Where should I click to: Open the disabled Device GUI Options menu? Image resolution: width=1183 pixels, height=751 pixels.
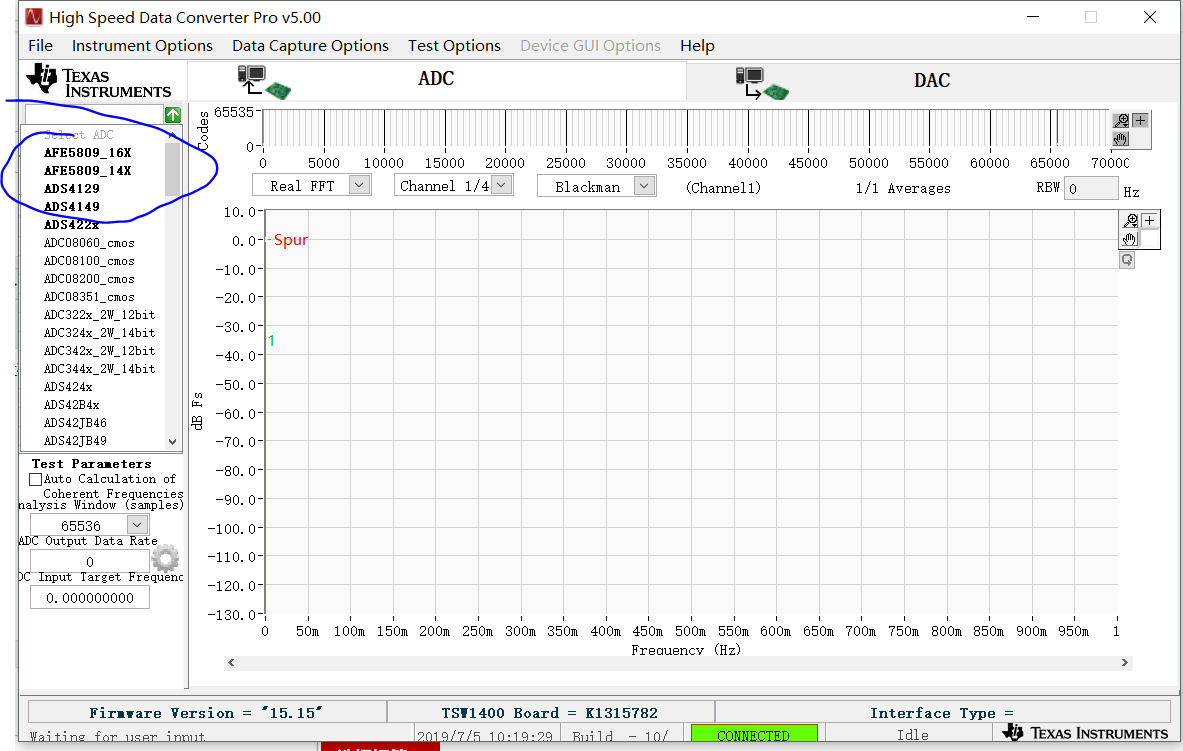tap(590, 46)
